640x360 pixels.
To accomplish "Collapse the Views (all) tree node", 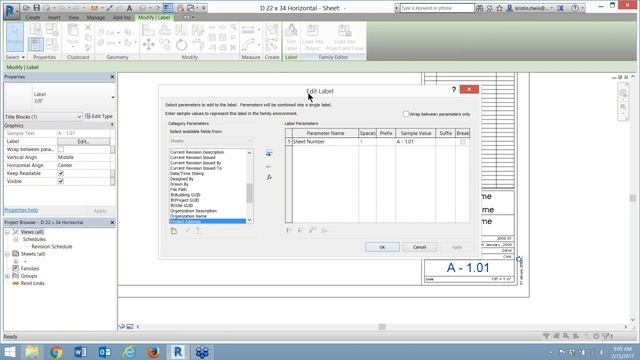I will 7,232.
